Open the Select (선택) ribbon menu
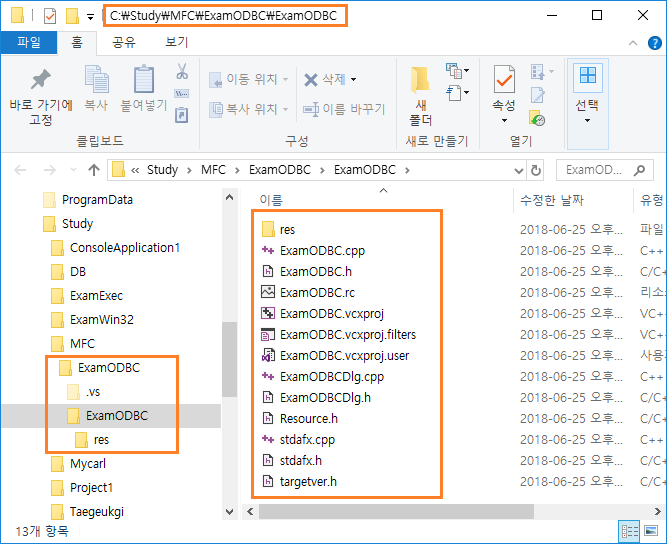Viewport: 667px width, 544px height. [x=587, y=104]
